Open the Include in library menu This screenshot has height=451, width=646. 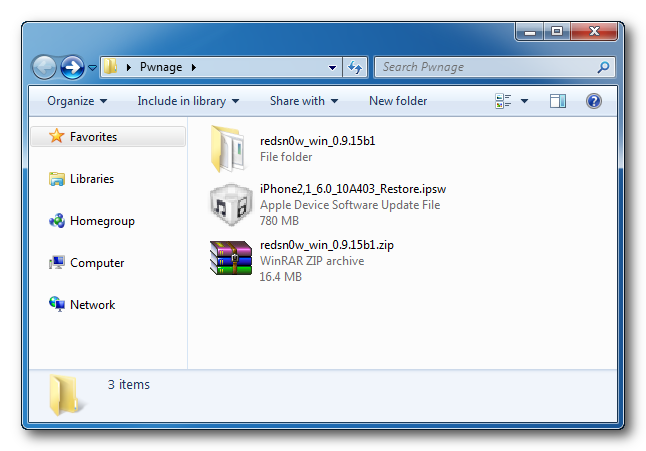pyautogui.click(x=188, y=101)
